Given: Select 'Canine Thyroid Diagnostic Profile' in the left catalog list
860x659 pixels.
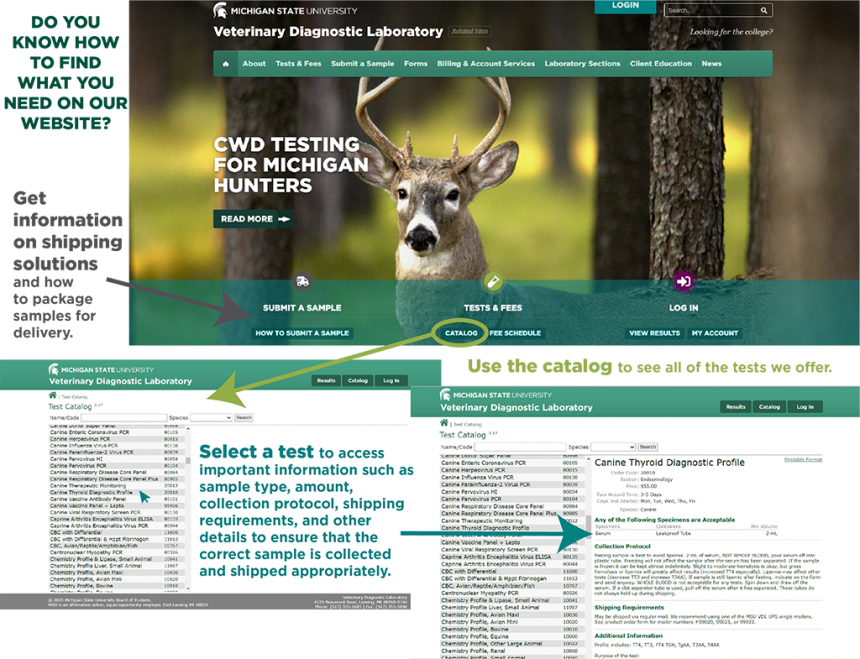Looking at the screenshot, I should coord(91,492).
